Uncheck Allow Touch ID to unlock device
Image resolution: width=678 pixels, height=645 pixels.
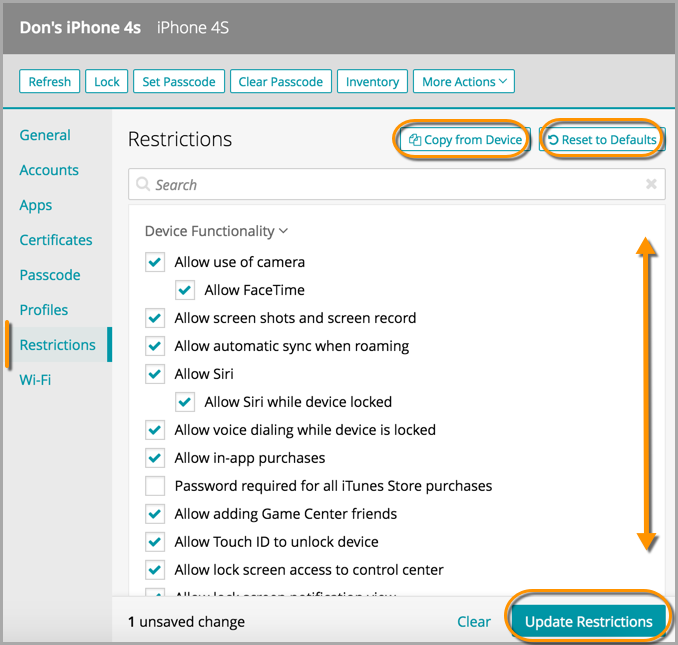[155, 542]
